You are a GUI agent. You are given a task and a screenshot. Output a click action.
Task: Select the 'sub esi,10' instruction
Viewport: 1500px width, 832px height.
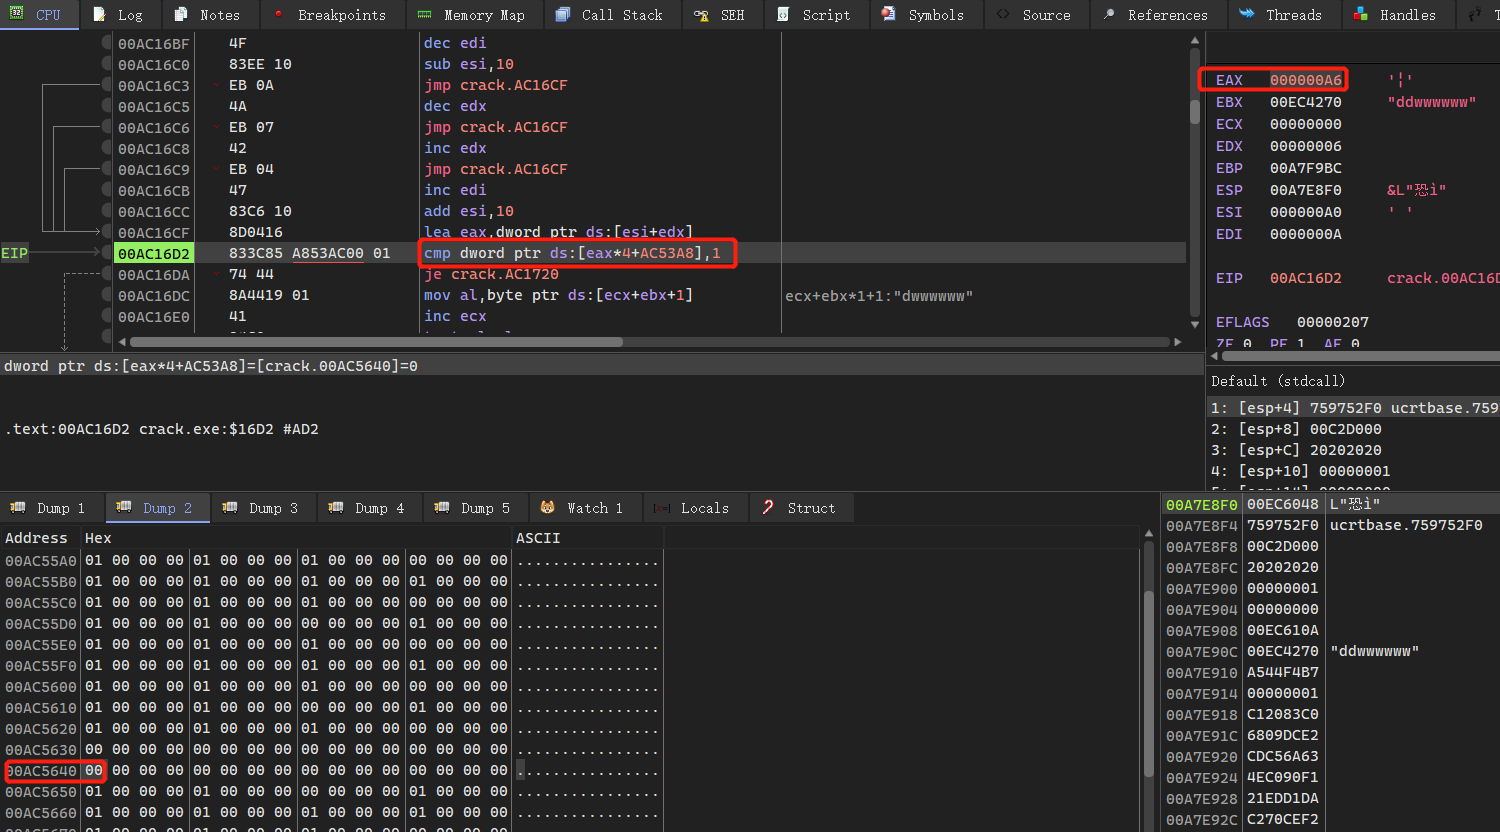pyautogui.click(x=469, y=64)
